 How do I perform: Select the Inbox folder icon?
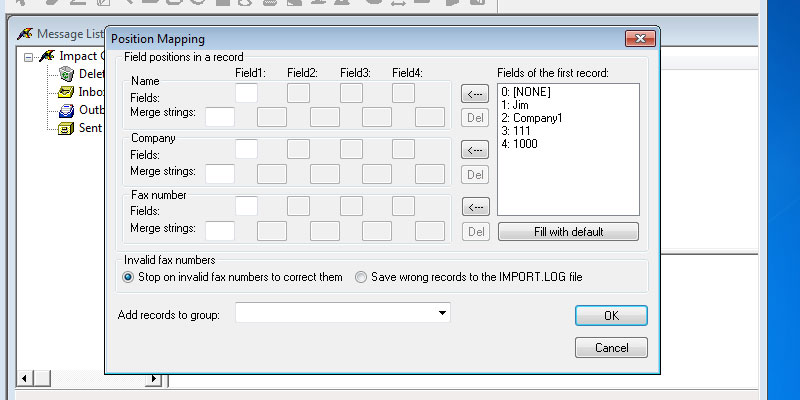(67, 92)
